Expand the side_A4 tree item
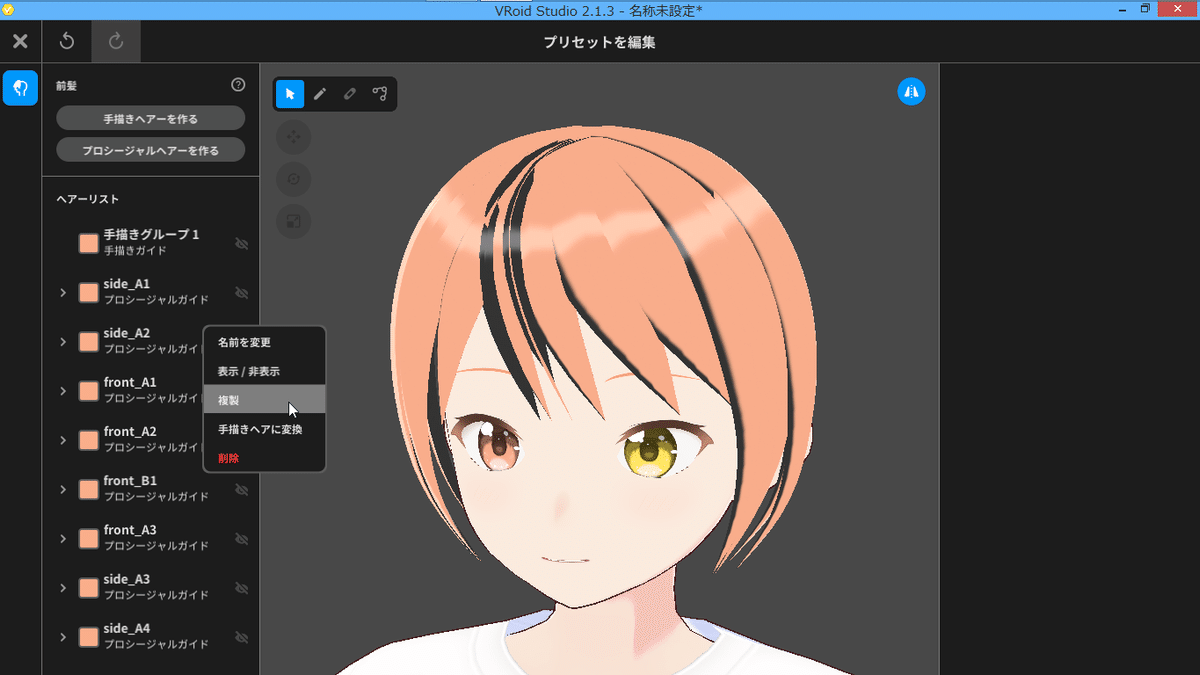 pyautogui.click(x=62, y=637)
